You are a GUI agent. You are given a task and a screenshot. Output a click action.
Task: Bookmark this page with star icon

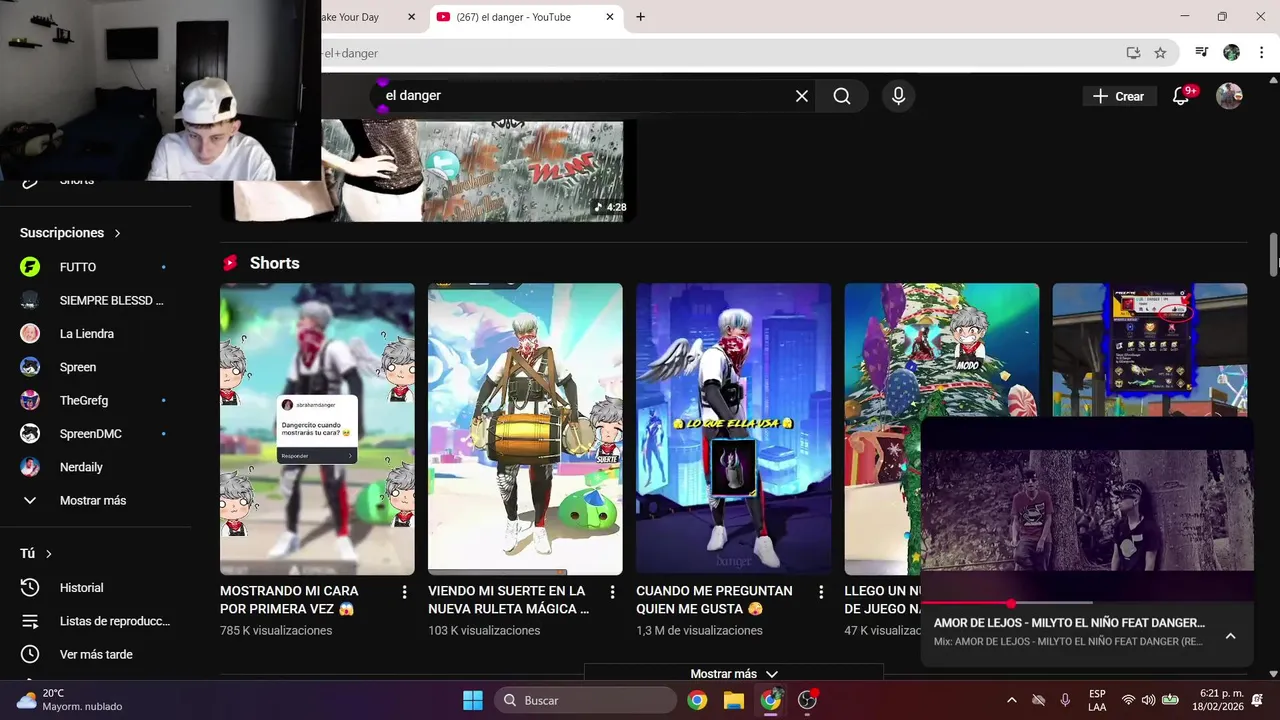[1160, 53]
